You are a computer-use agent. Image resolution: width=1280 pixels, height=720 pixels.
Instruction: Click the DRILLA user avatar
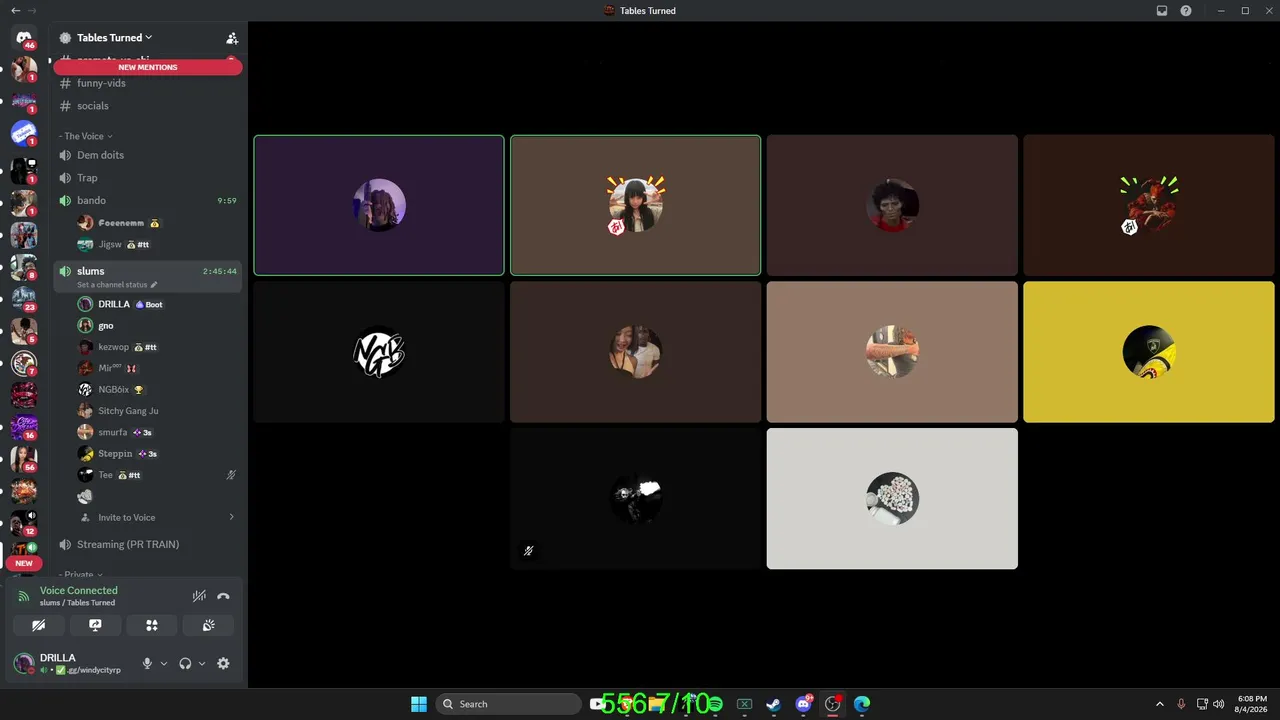(23, 663)
